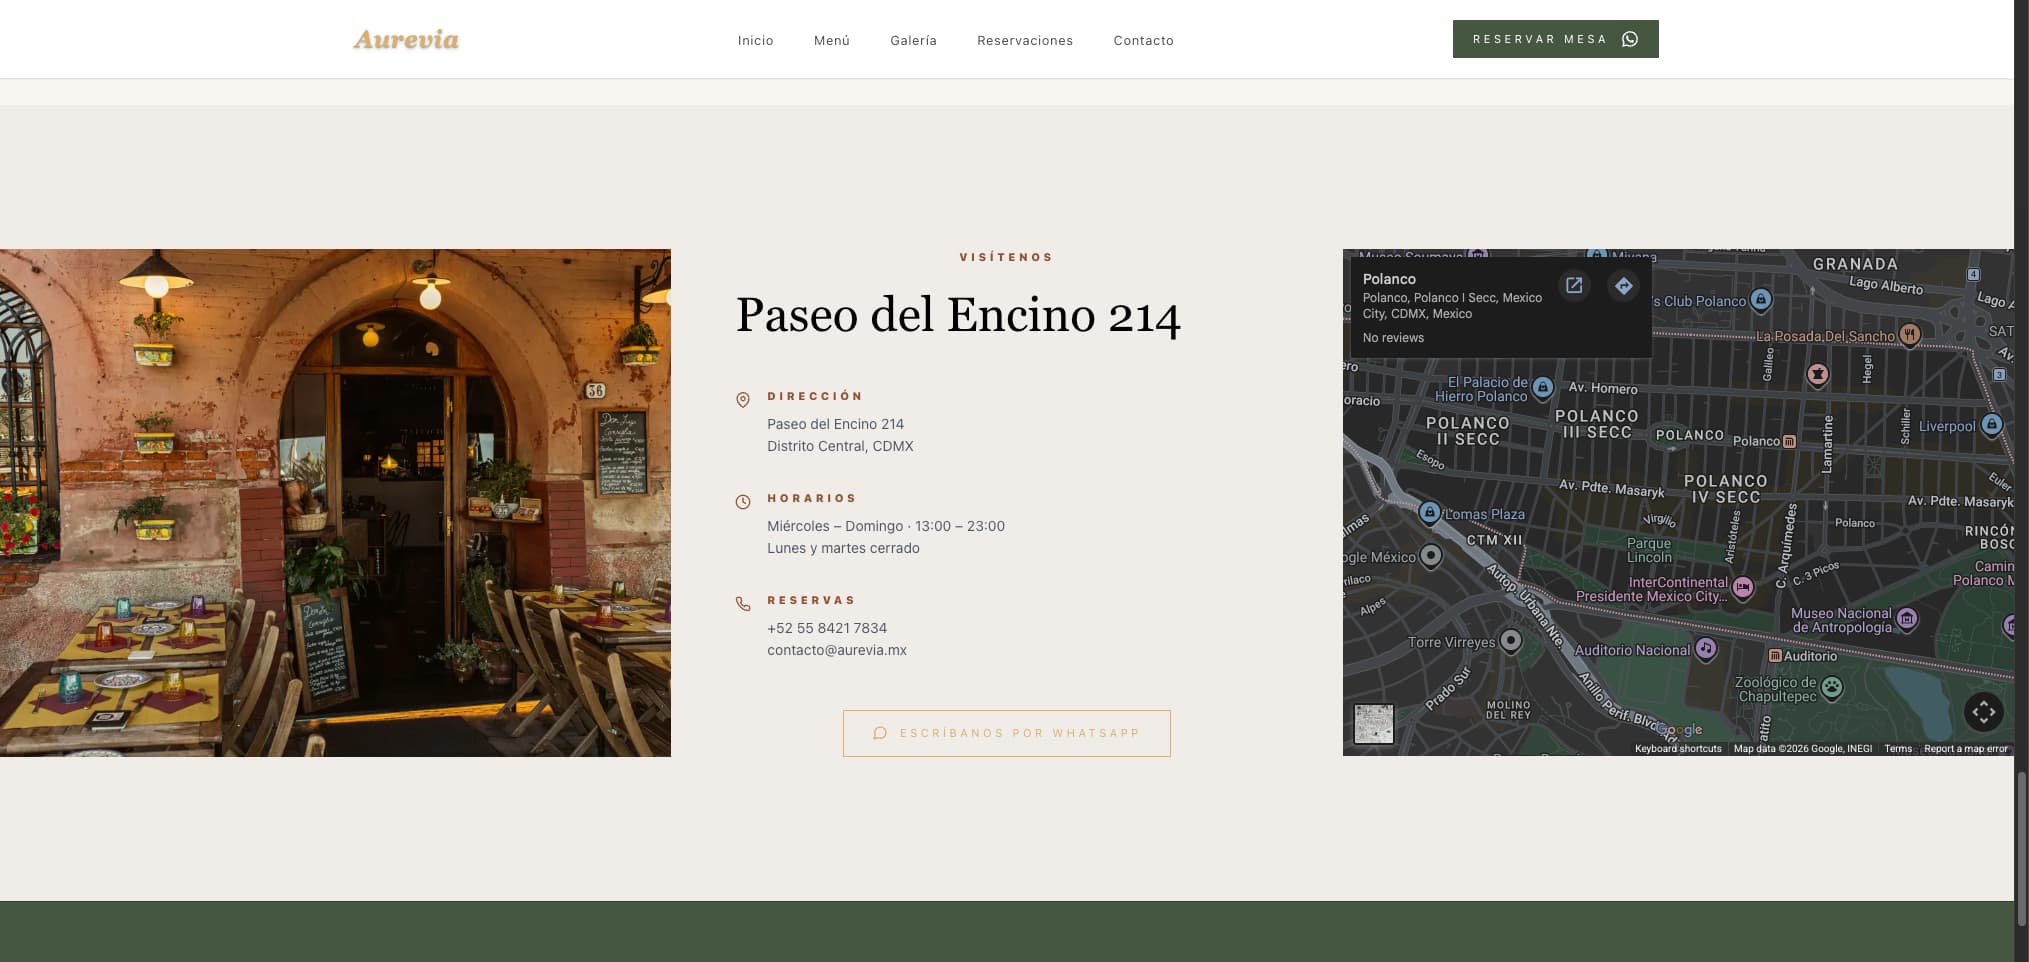Viewport: 2029px width, 962px height.
Task: Click the chess piece marker near Galileo street
Action: click(x=1817, y=374)
